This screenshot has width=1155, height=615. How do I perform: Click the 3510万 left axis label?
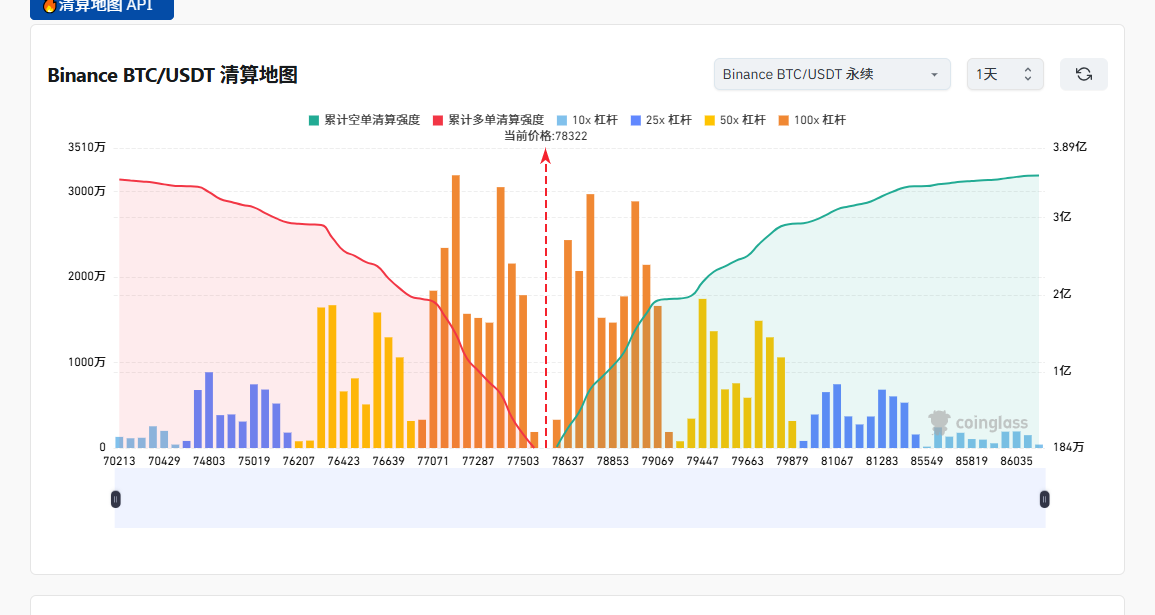pos(87,147)
